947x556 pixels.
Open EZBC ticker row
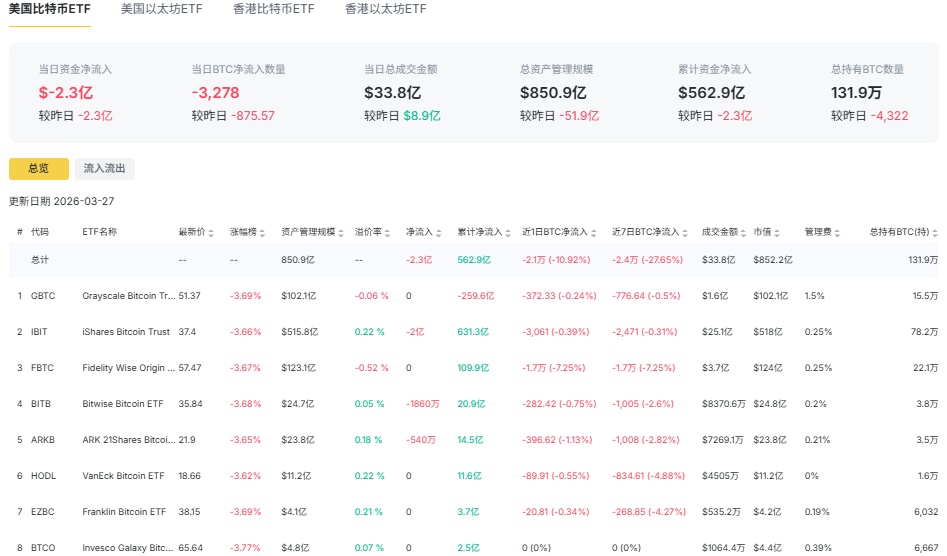coord(43,512)
